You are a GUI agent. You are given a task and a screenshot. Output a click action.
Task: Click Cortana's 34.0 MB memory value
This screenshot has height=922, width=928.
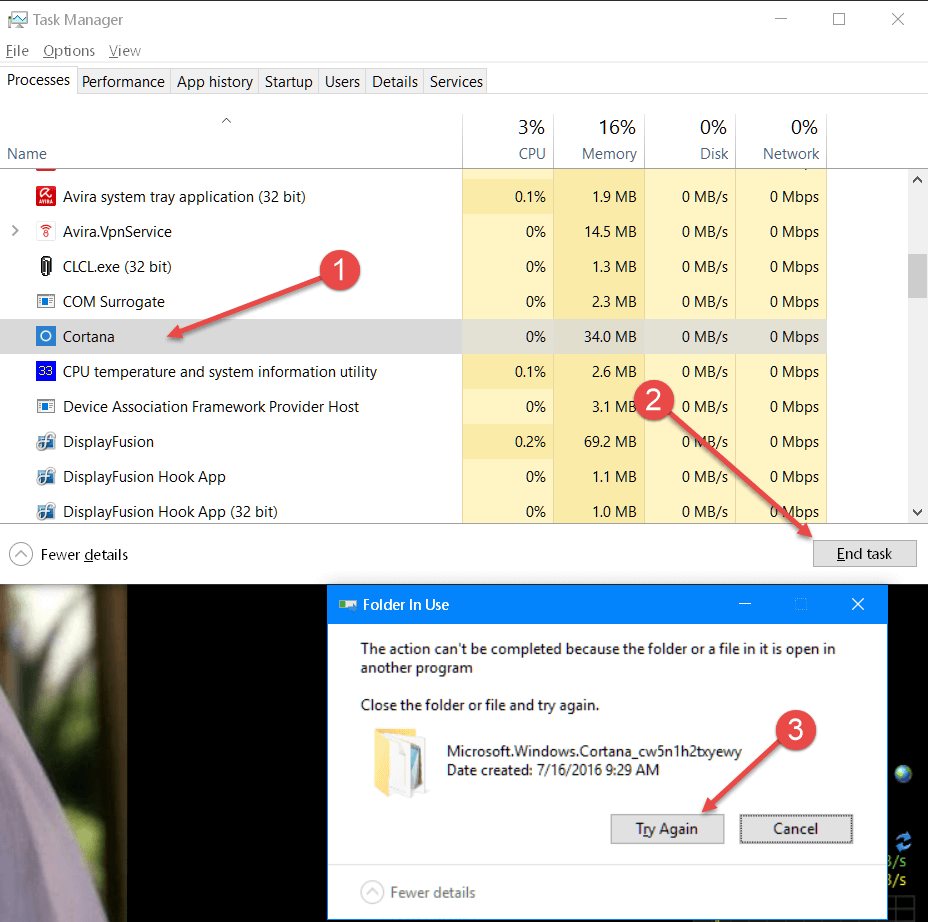point(610,337)
